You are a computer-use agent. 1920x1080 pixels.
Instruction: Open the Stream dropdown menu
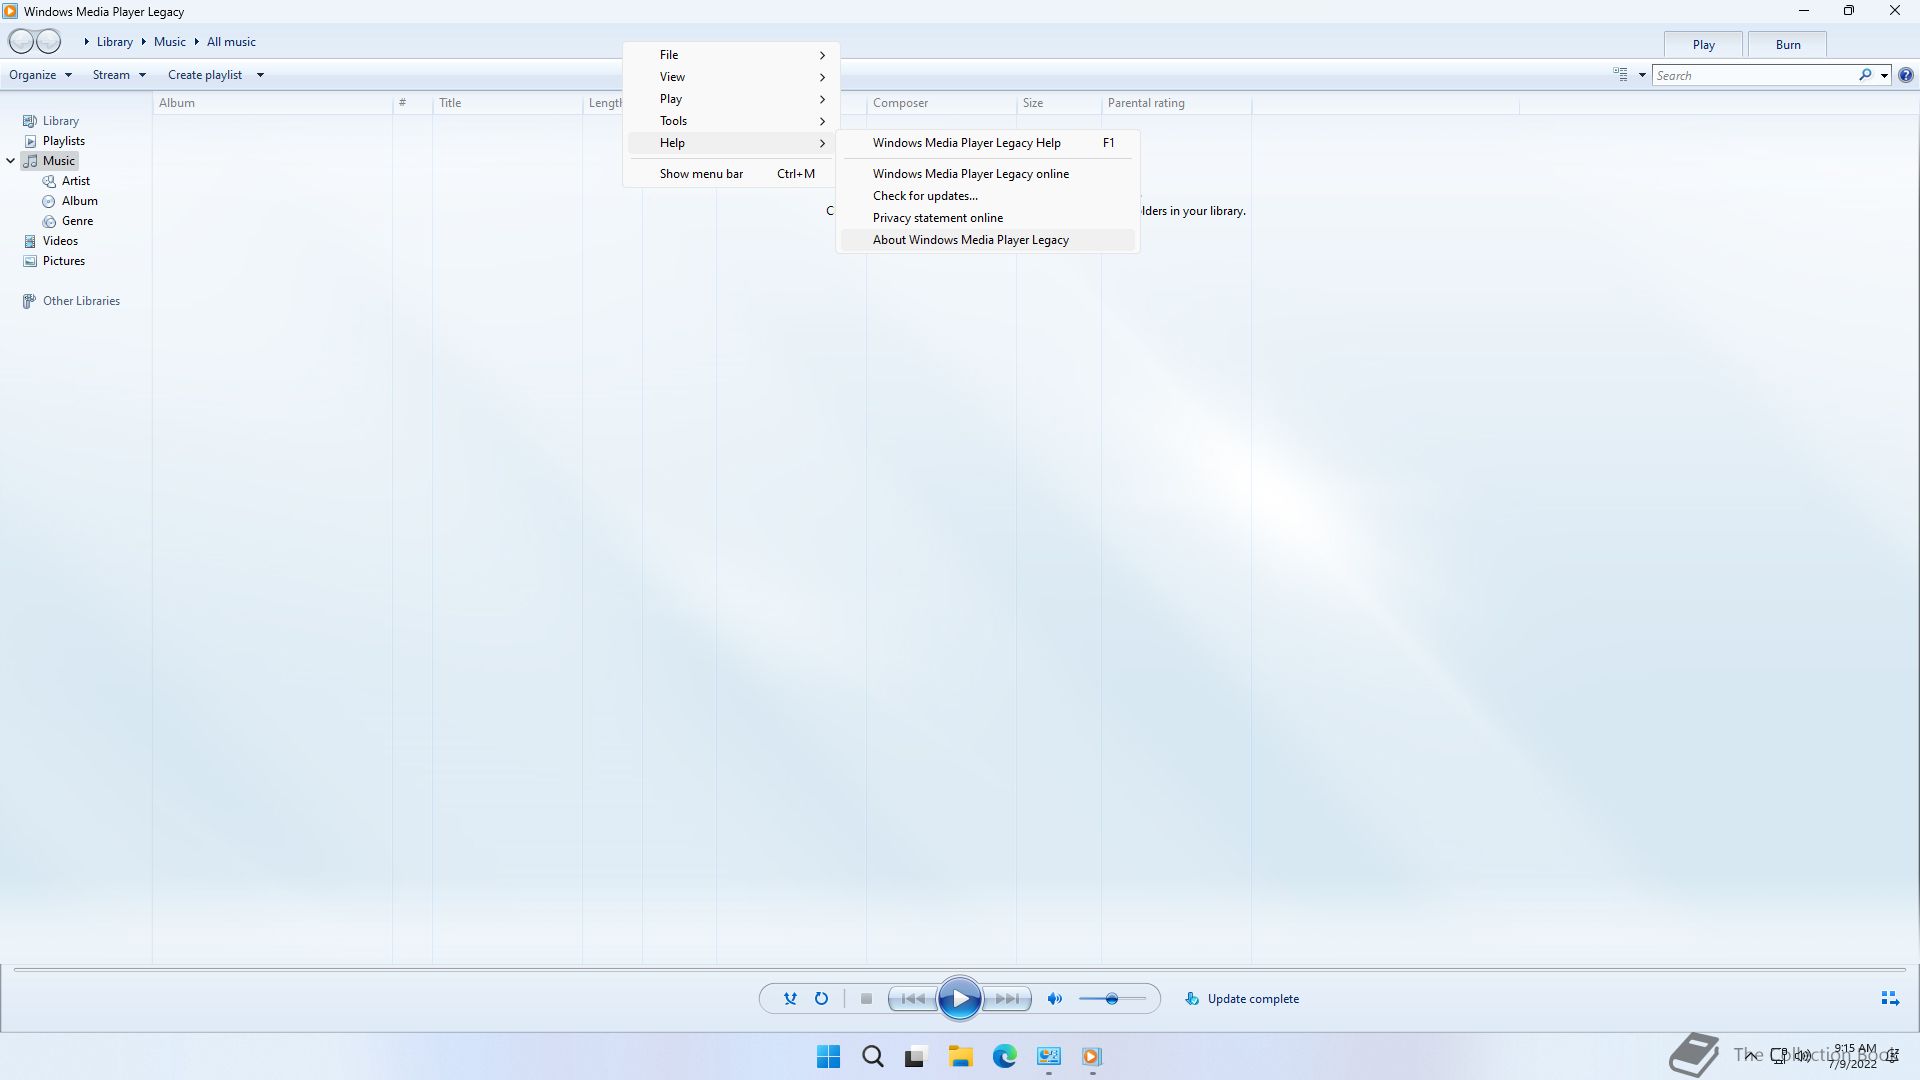click(x=119, y=75)
